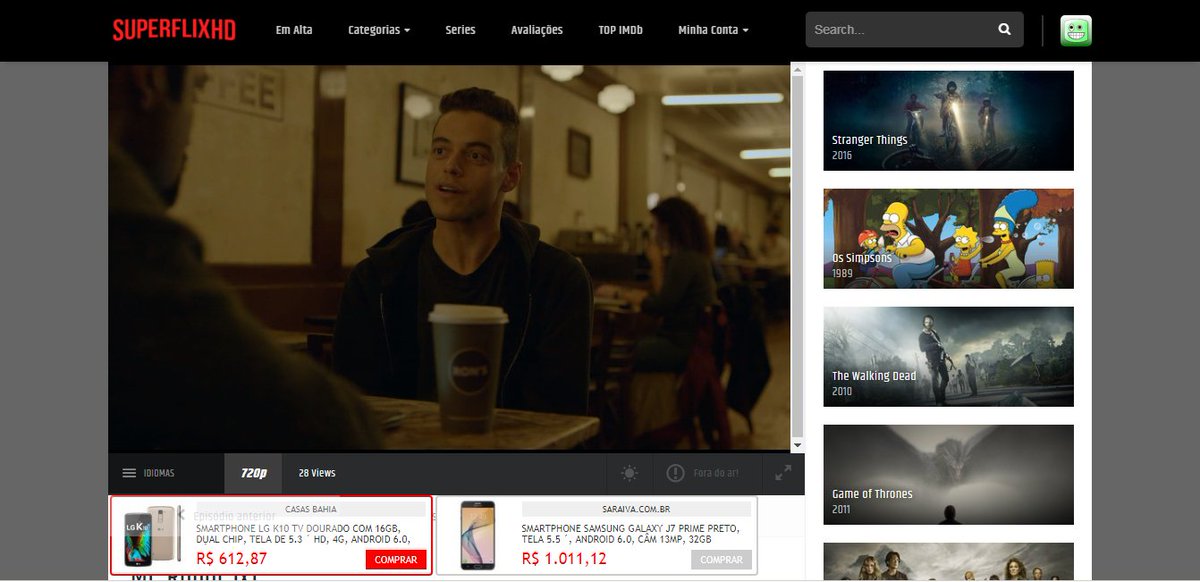Toggle the lights-off sun icon
This screenshot has width=1200, height=582.
click(x=629, y=473)
